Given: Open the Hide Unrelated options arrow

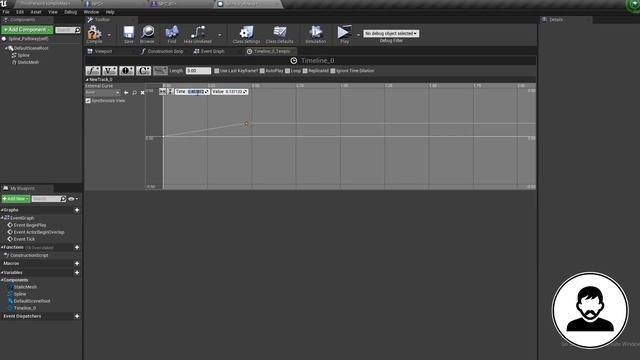Looking at the screenshot, I should 220,35.
